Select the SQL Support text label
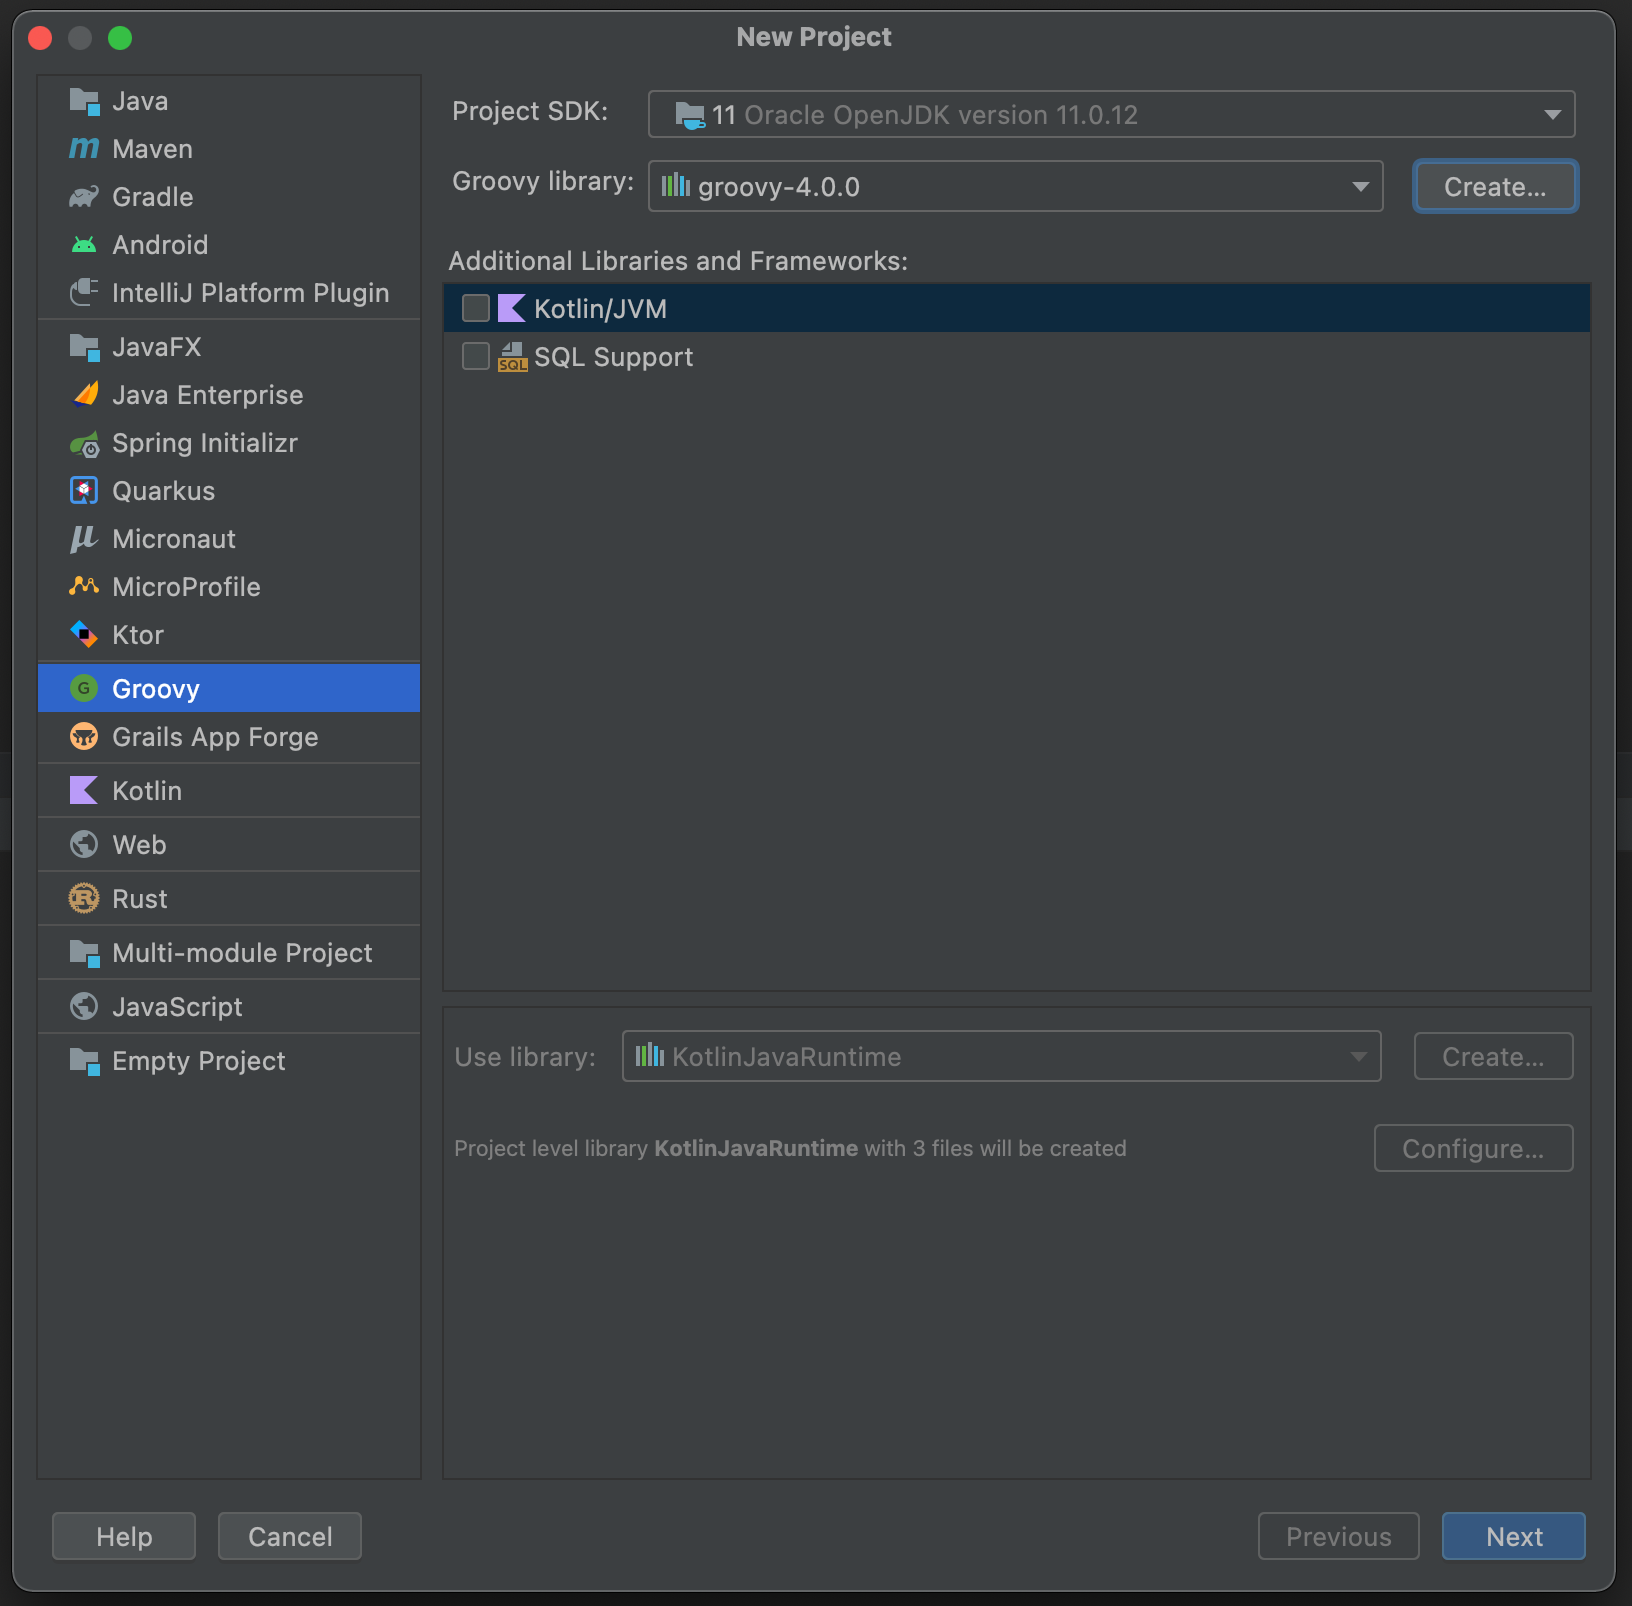The height and width of the screenshot is (1606, 1632). pyautogui.click(x=613, y=357)
